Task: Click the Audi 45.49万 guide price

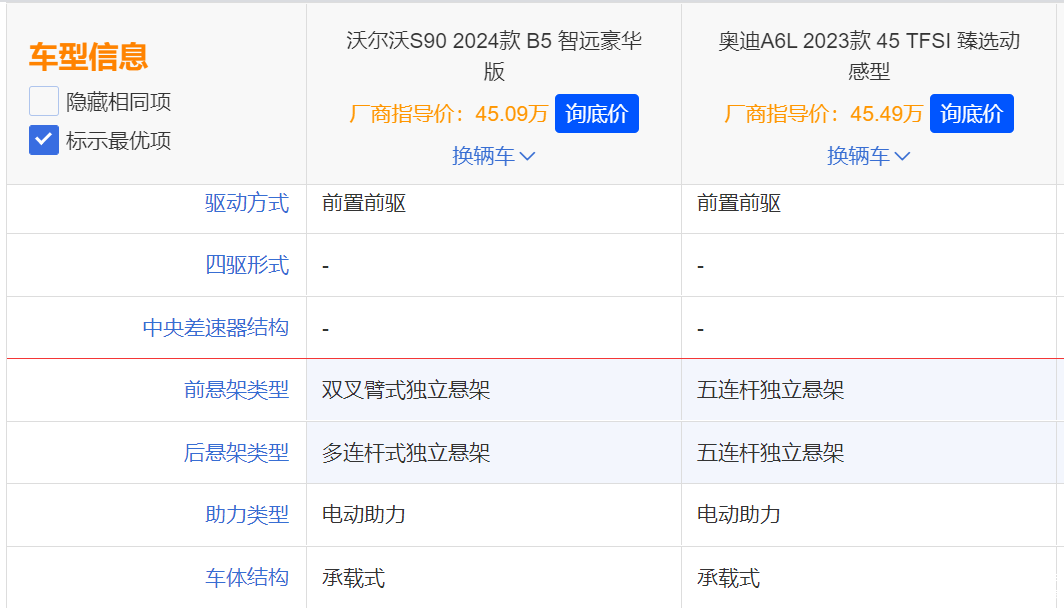Action: tap(886, 114)
